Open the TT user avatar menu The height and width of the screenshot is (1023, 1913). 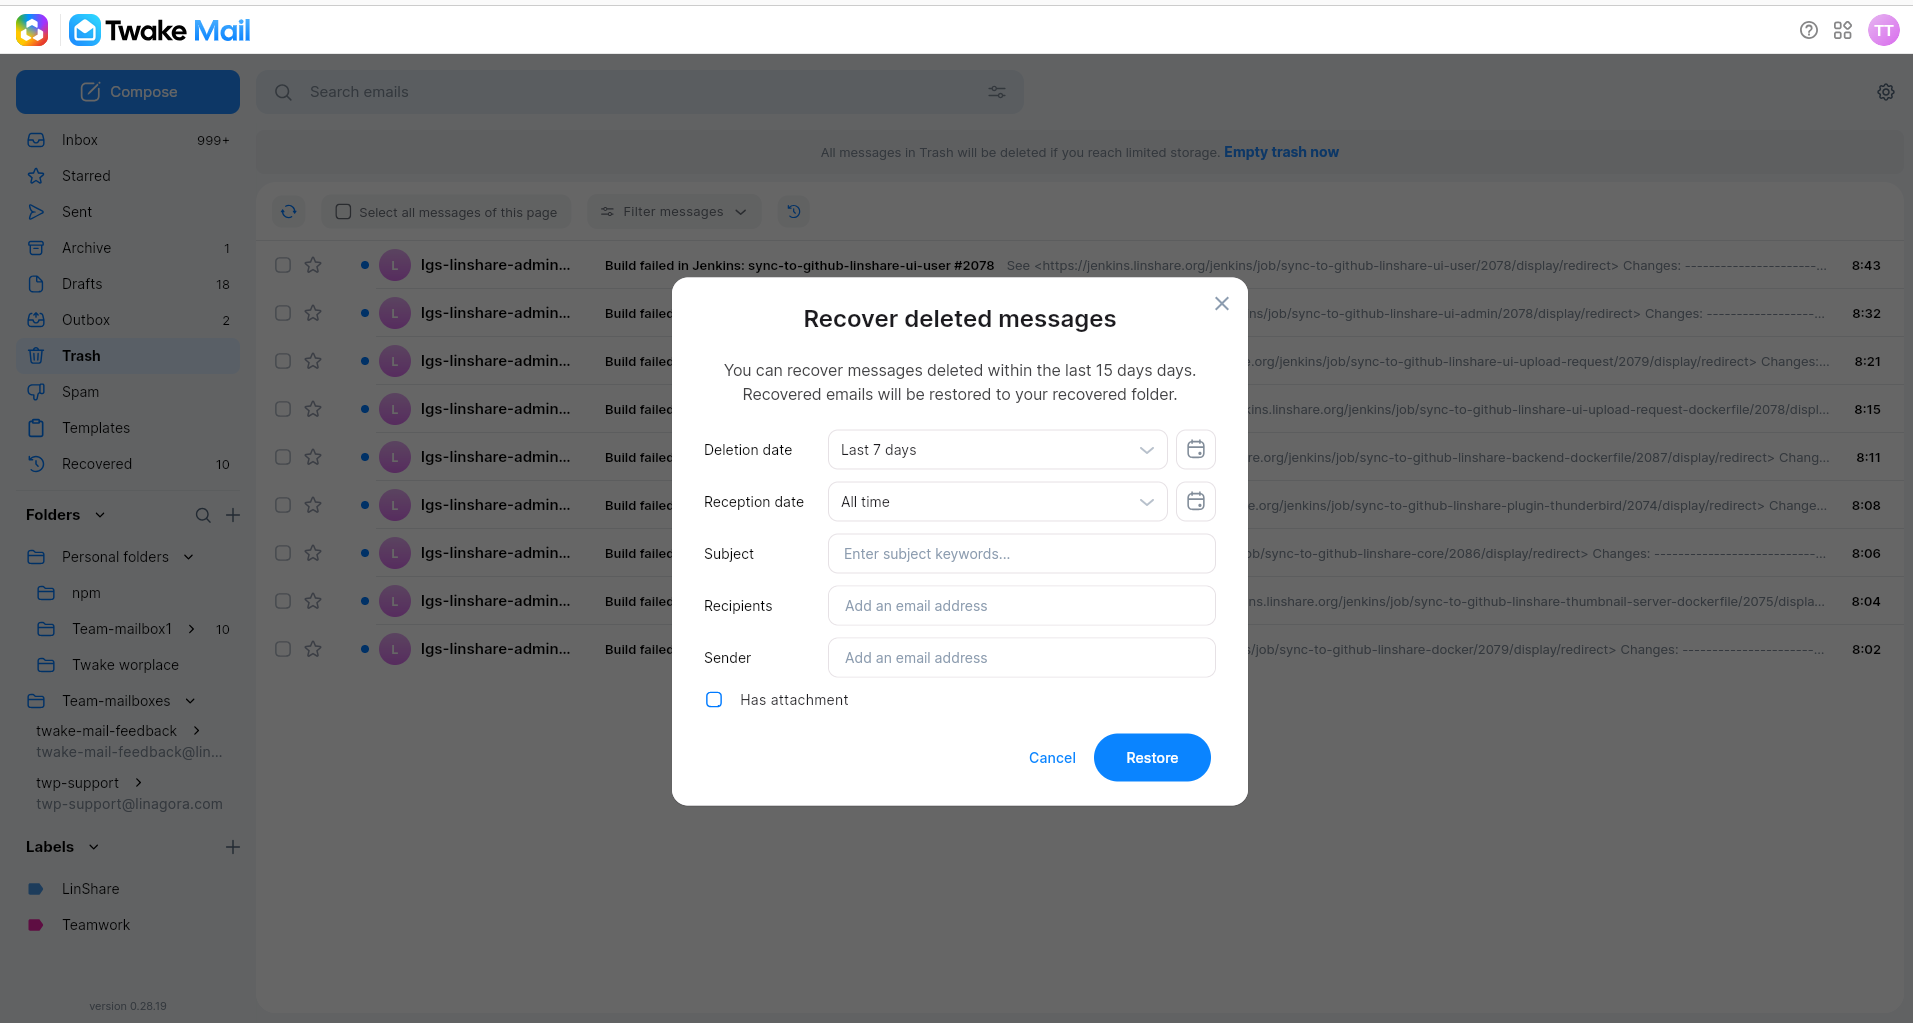coord(1883,30)
